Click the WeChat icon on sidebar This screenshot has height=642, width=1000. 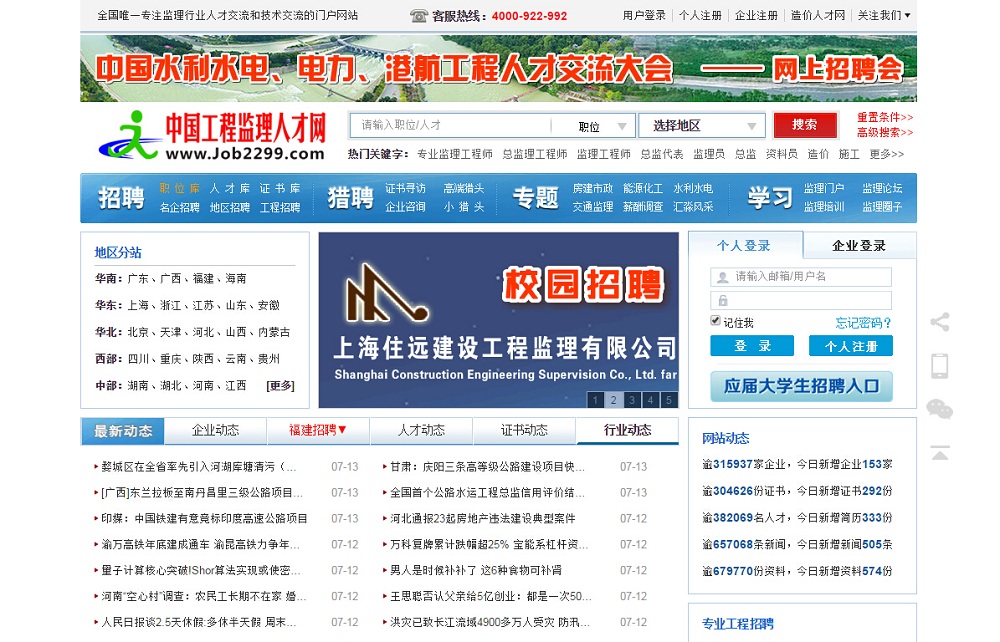pyautogui.click(x=939, y=409)
